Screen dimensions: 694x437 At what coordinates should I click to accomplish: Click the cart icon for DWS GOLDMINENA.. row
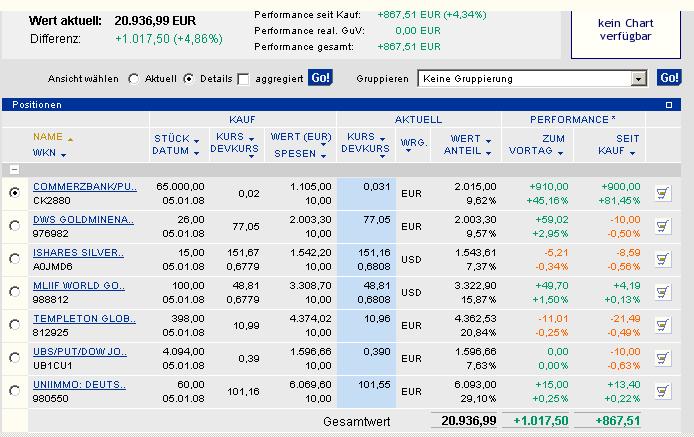(663, 226)
